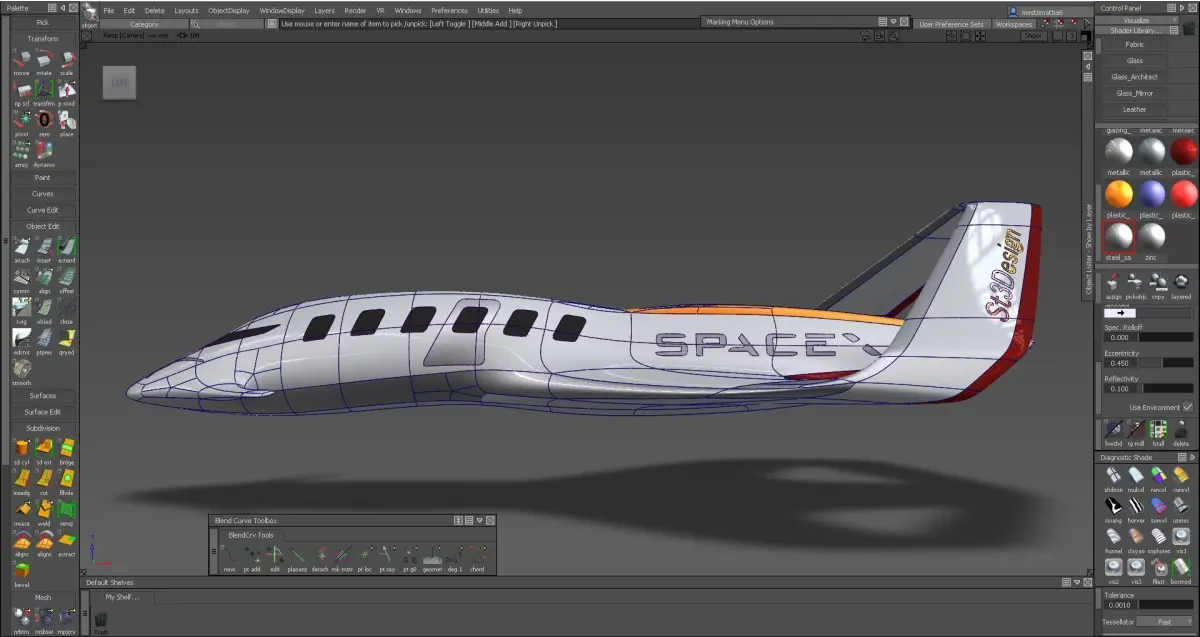Screen dimensions: 1200x637
Task: Collapse the Mesh palette section
Action: 43,597
